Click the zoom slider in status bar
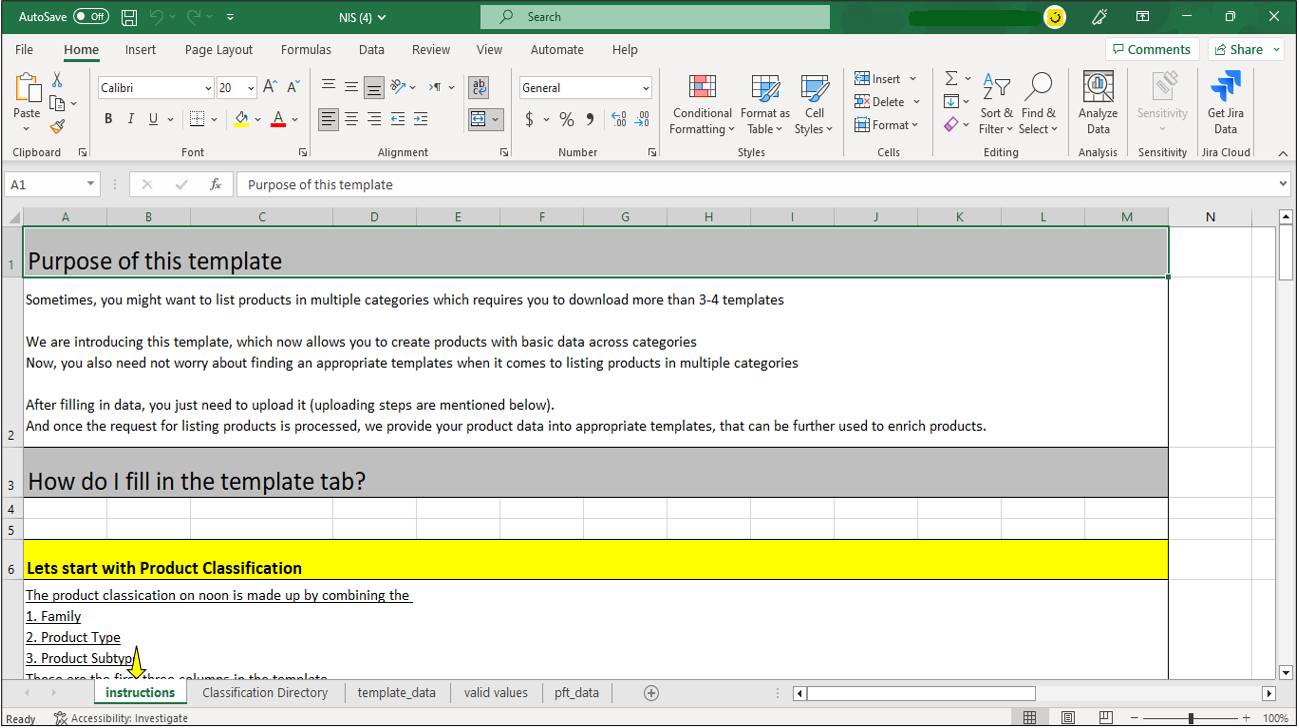1299x728 pixels. (x=1190, y=718)
